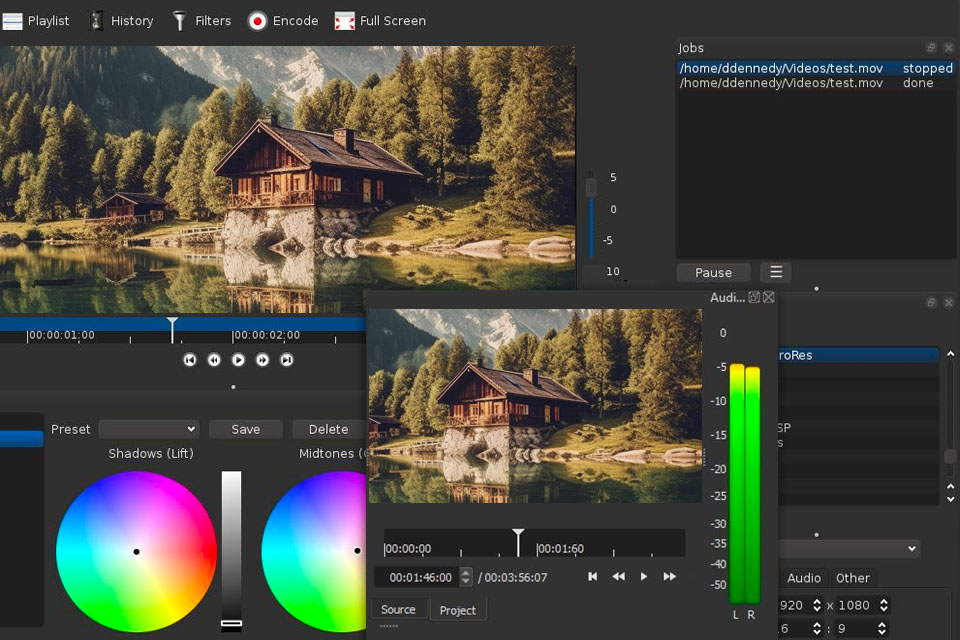Skip to previous in floating player
The width and height of the screenshot is (960, 640).
click(x=592, y=576)
